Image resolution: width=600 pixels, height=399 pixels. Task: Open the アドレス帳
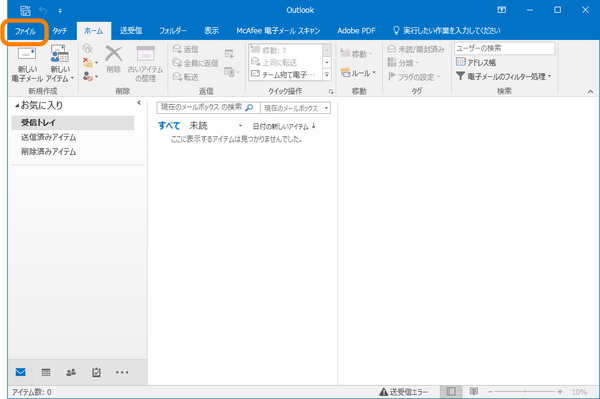tap(476, 62)
